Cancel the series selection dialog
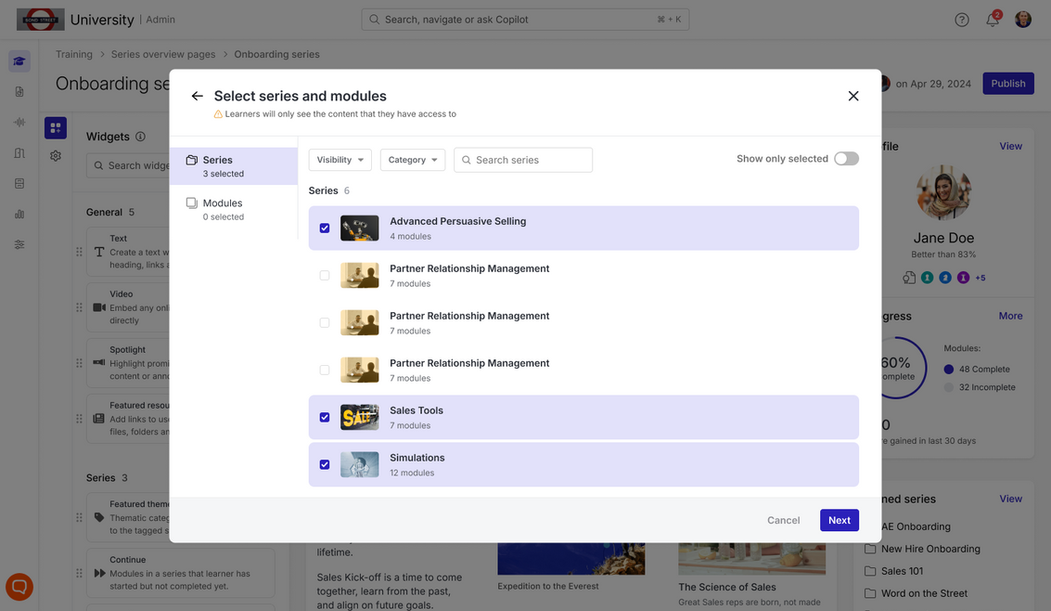Screen dimensions: 1051x611 pos(783,520)
